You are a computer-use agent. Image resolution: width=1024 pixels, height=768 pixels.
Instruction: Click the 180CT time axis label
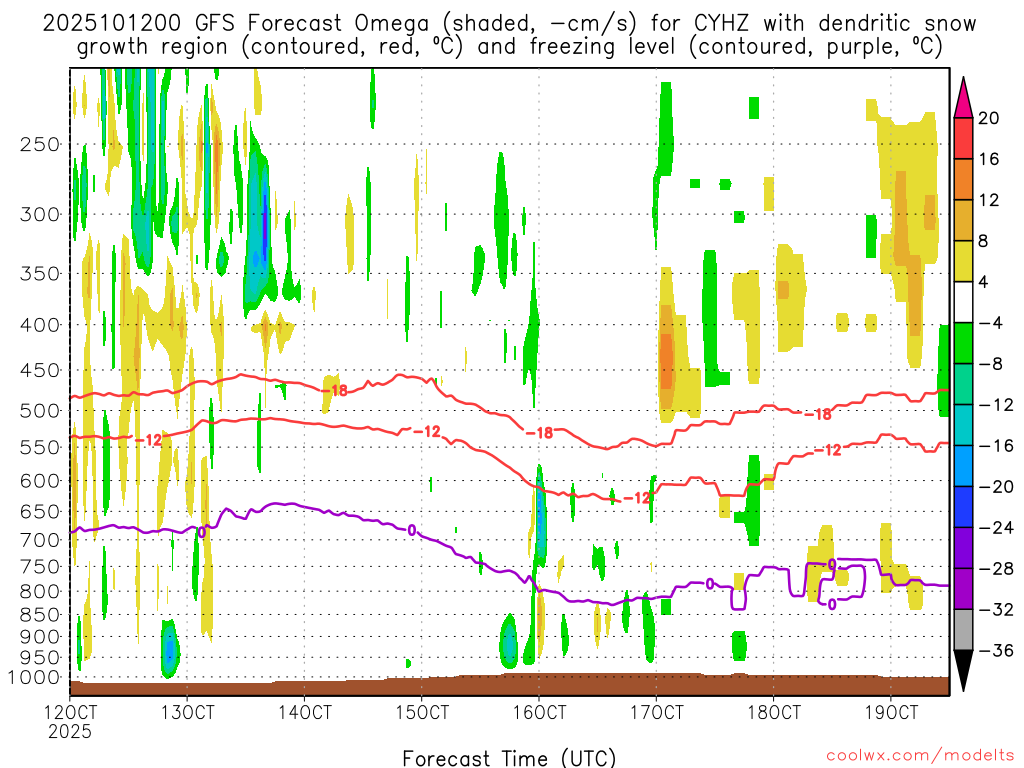tap(773, 712)
